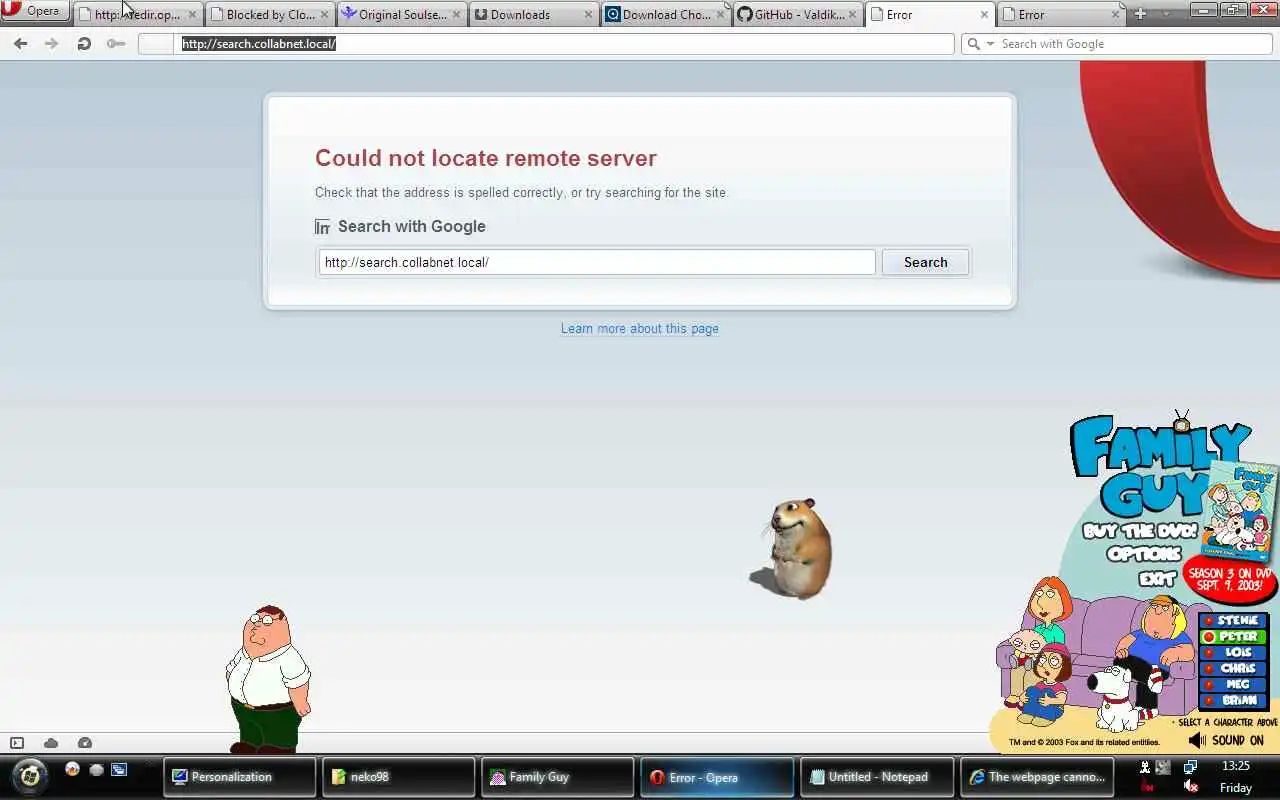Open the Personalization taskbar window
The image size is (1280, 800).
click(x=239, y=777)
